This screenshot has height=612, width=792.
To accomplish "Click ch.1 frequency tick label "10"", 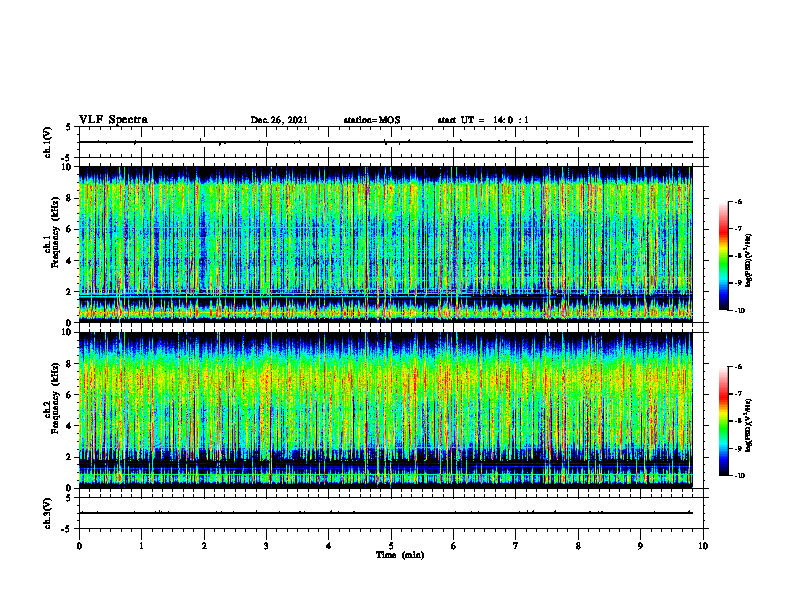I will coord(66,167).
